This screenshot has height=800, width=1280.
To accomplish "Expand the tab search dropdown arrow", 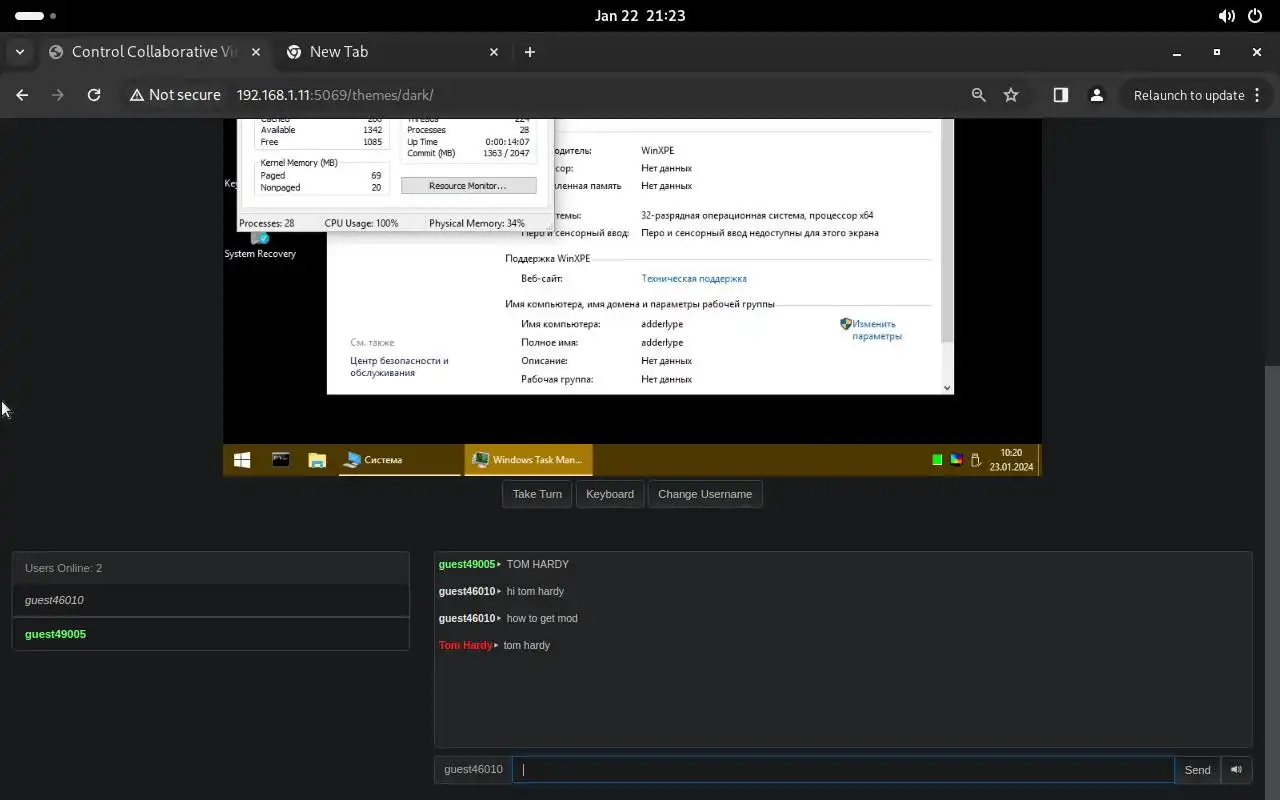I will 20,52.
